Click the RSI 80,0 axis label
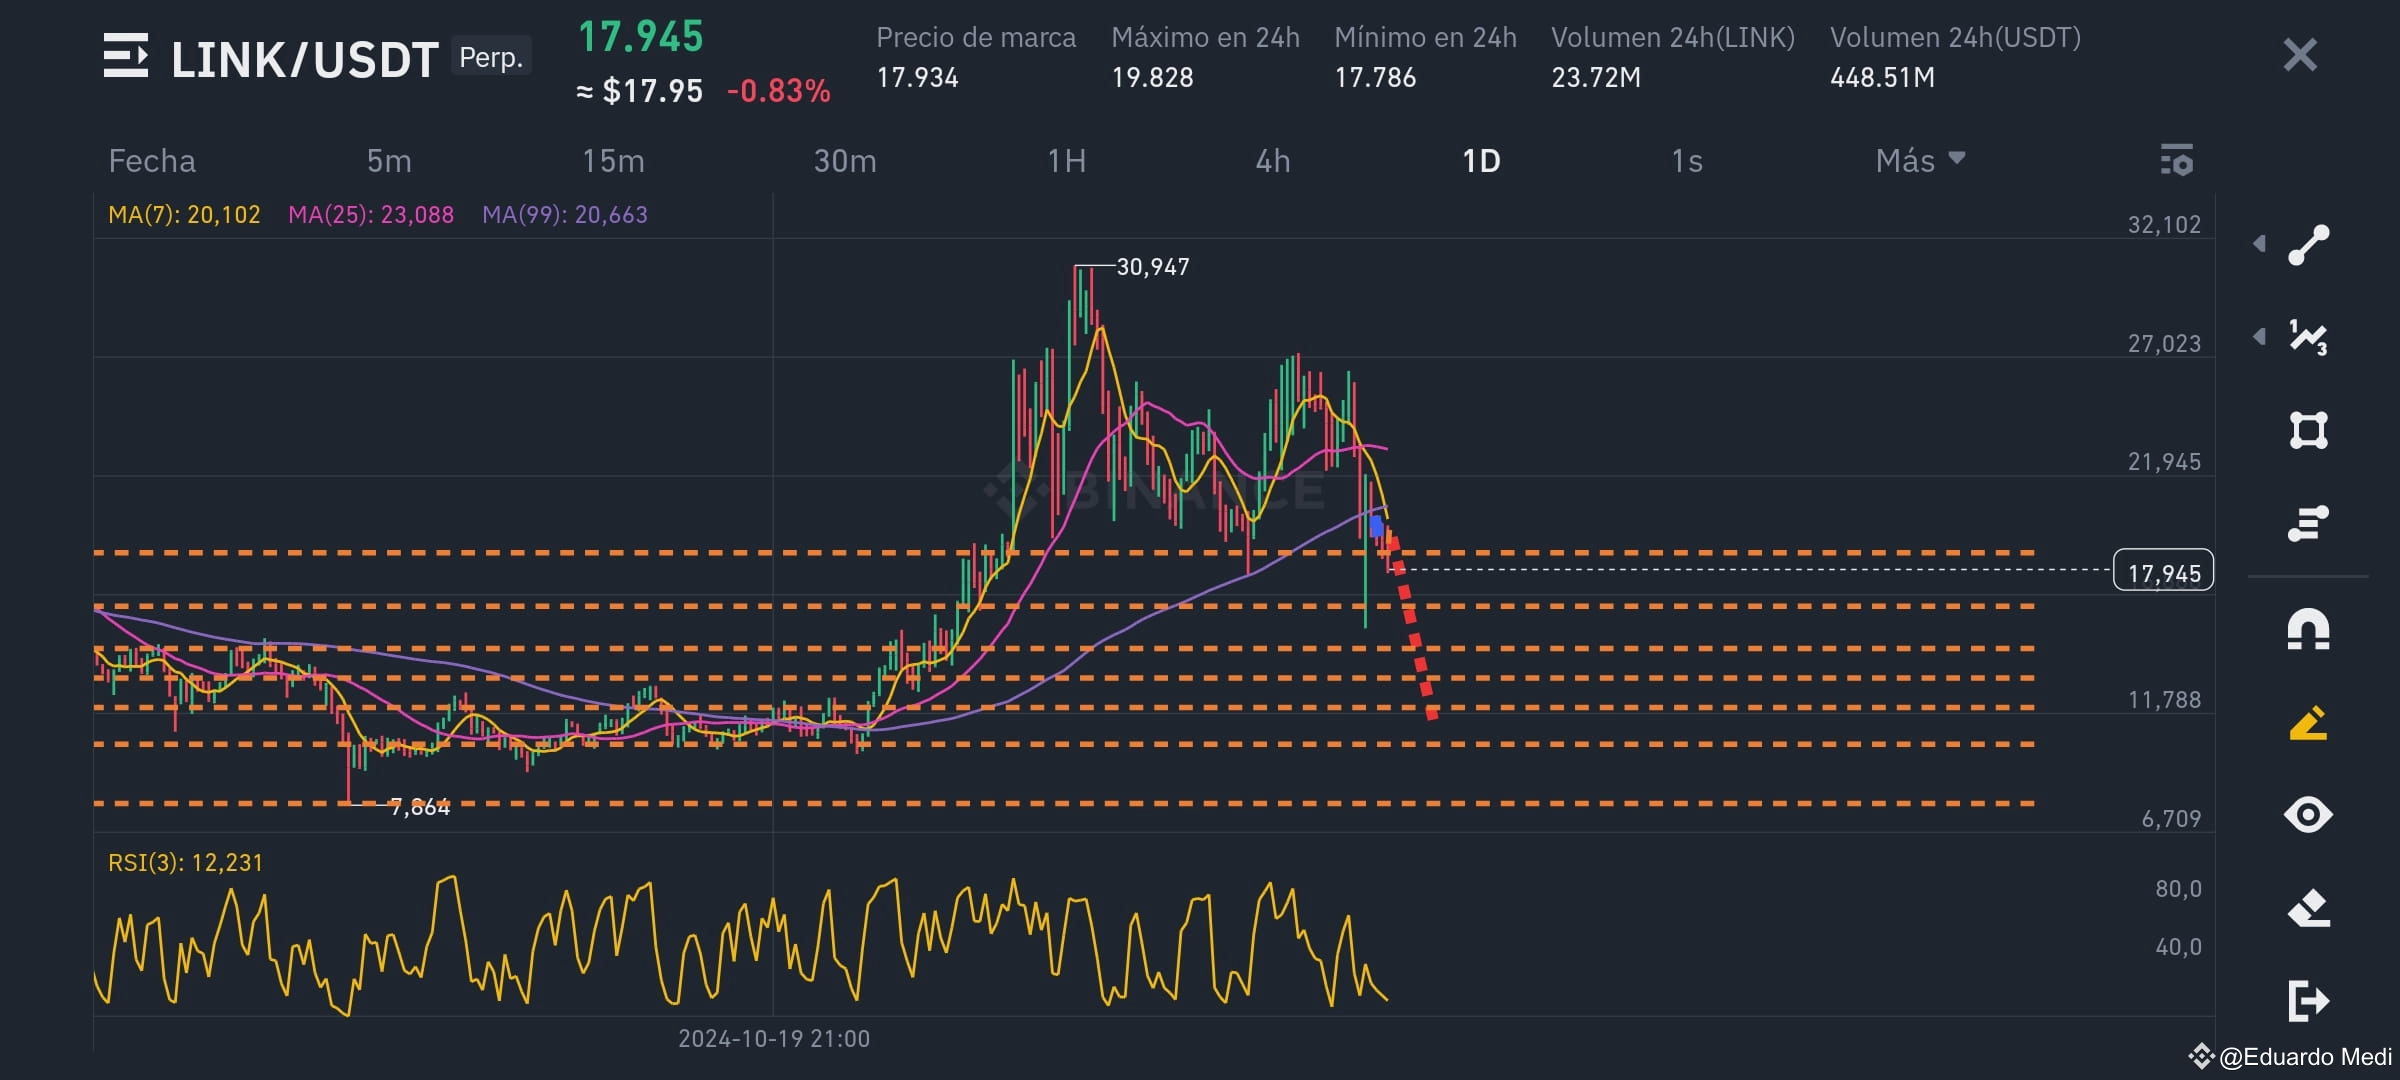Screen dimensions: 2400x1080 (2178, 889)
